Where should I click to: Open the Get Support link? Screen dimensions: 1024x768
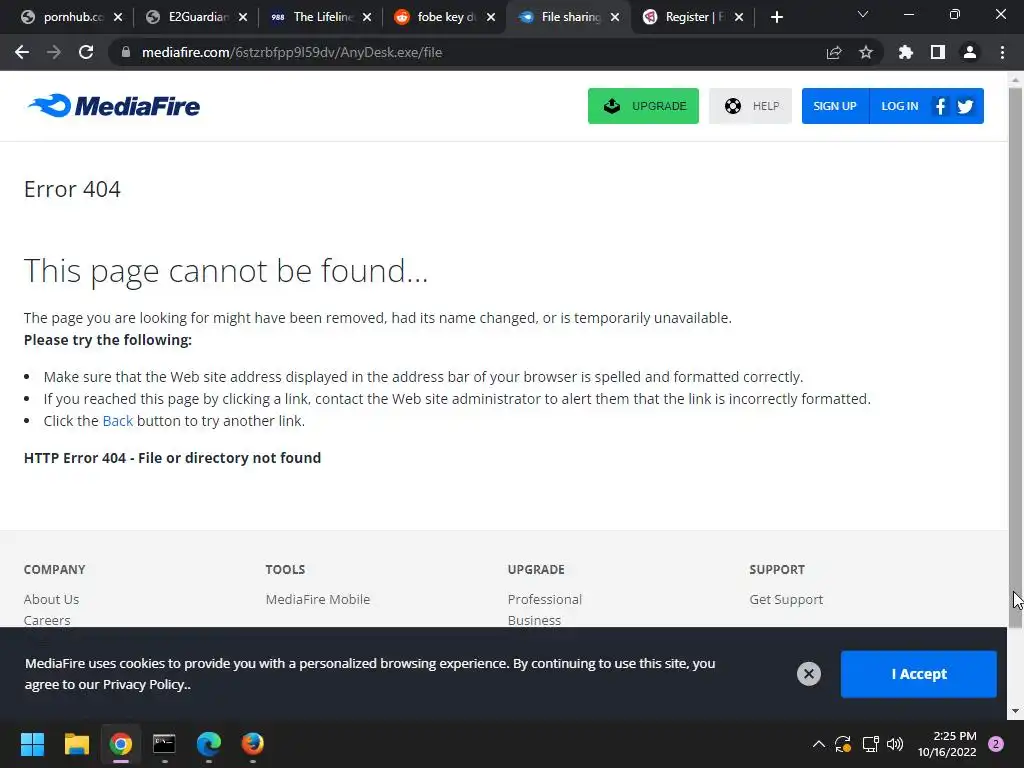(x=786, y=599)
